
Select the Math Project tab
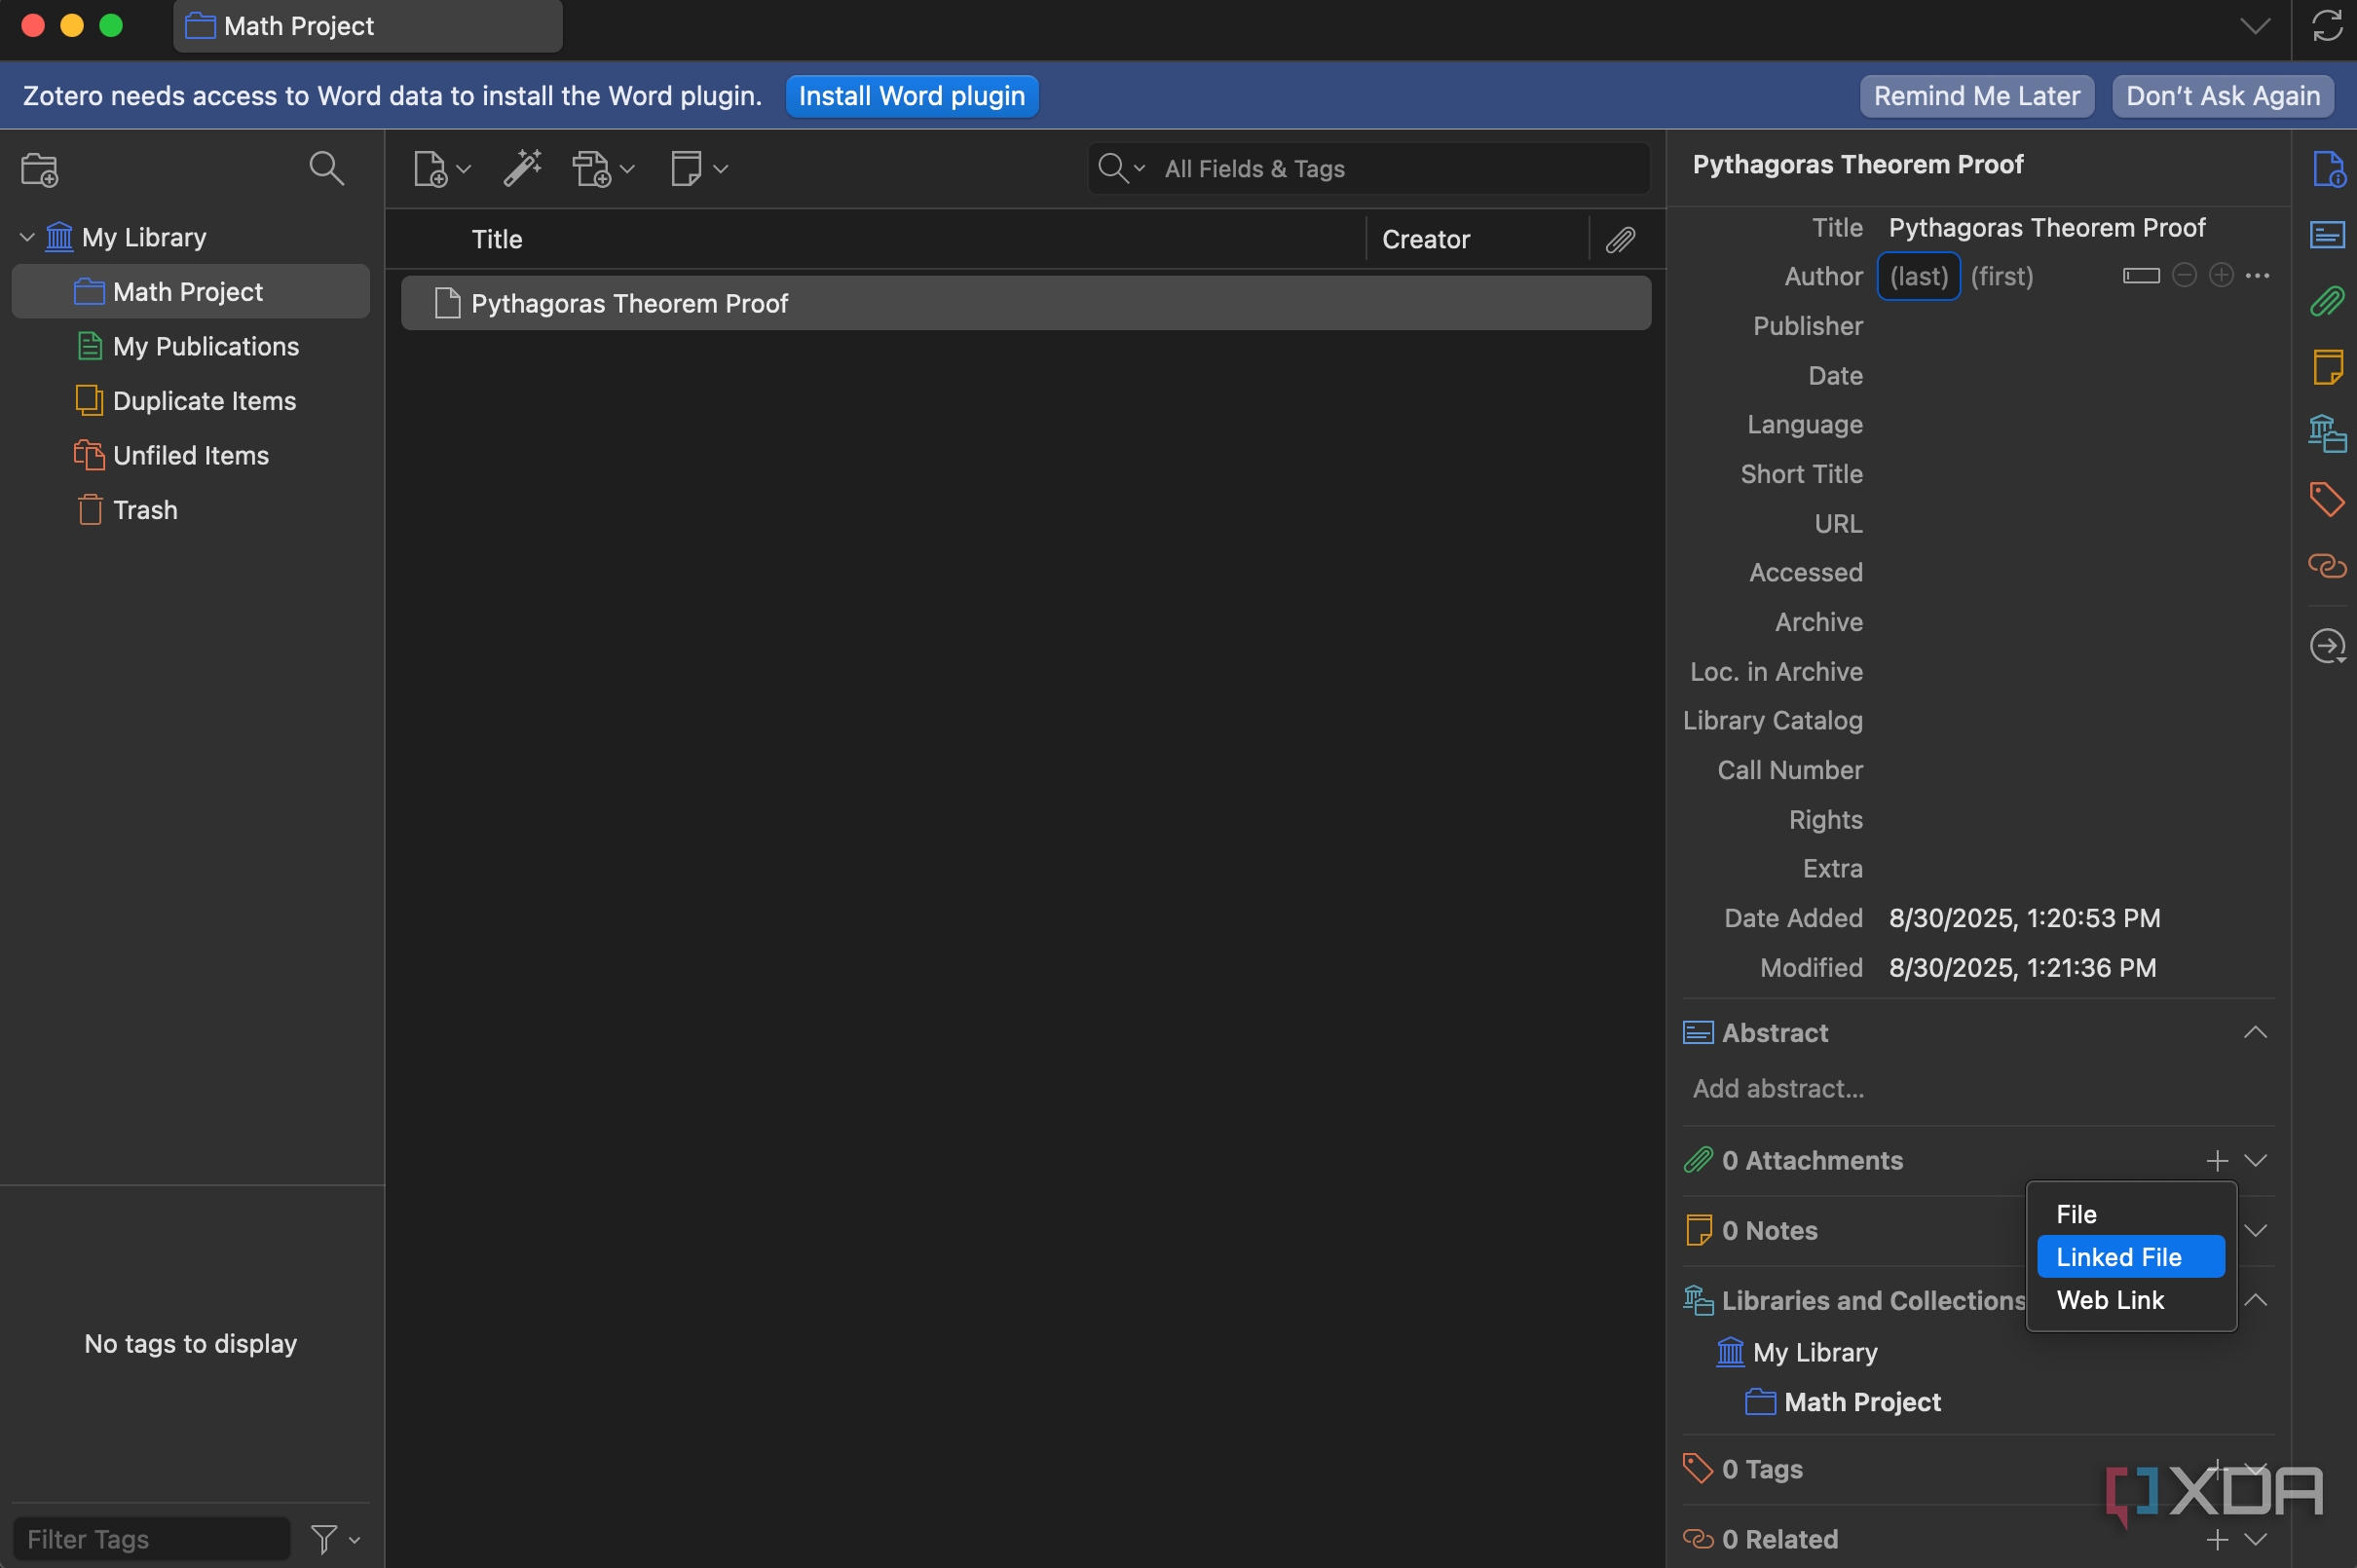click(368, 26)
